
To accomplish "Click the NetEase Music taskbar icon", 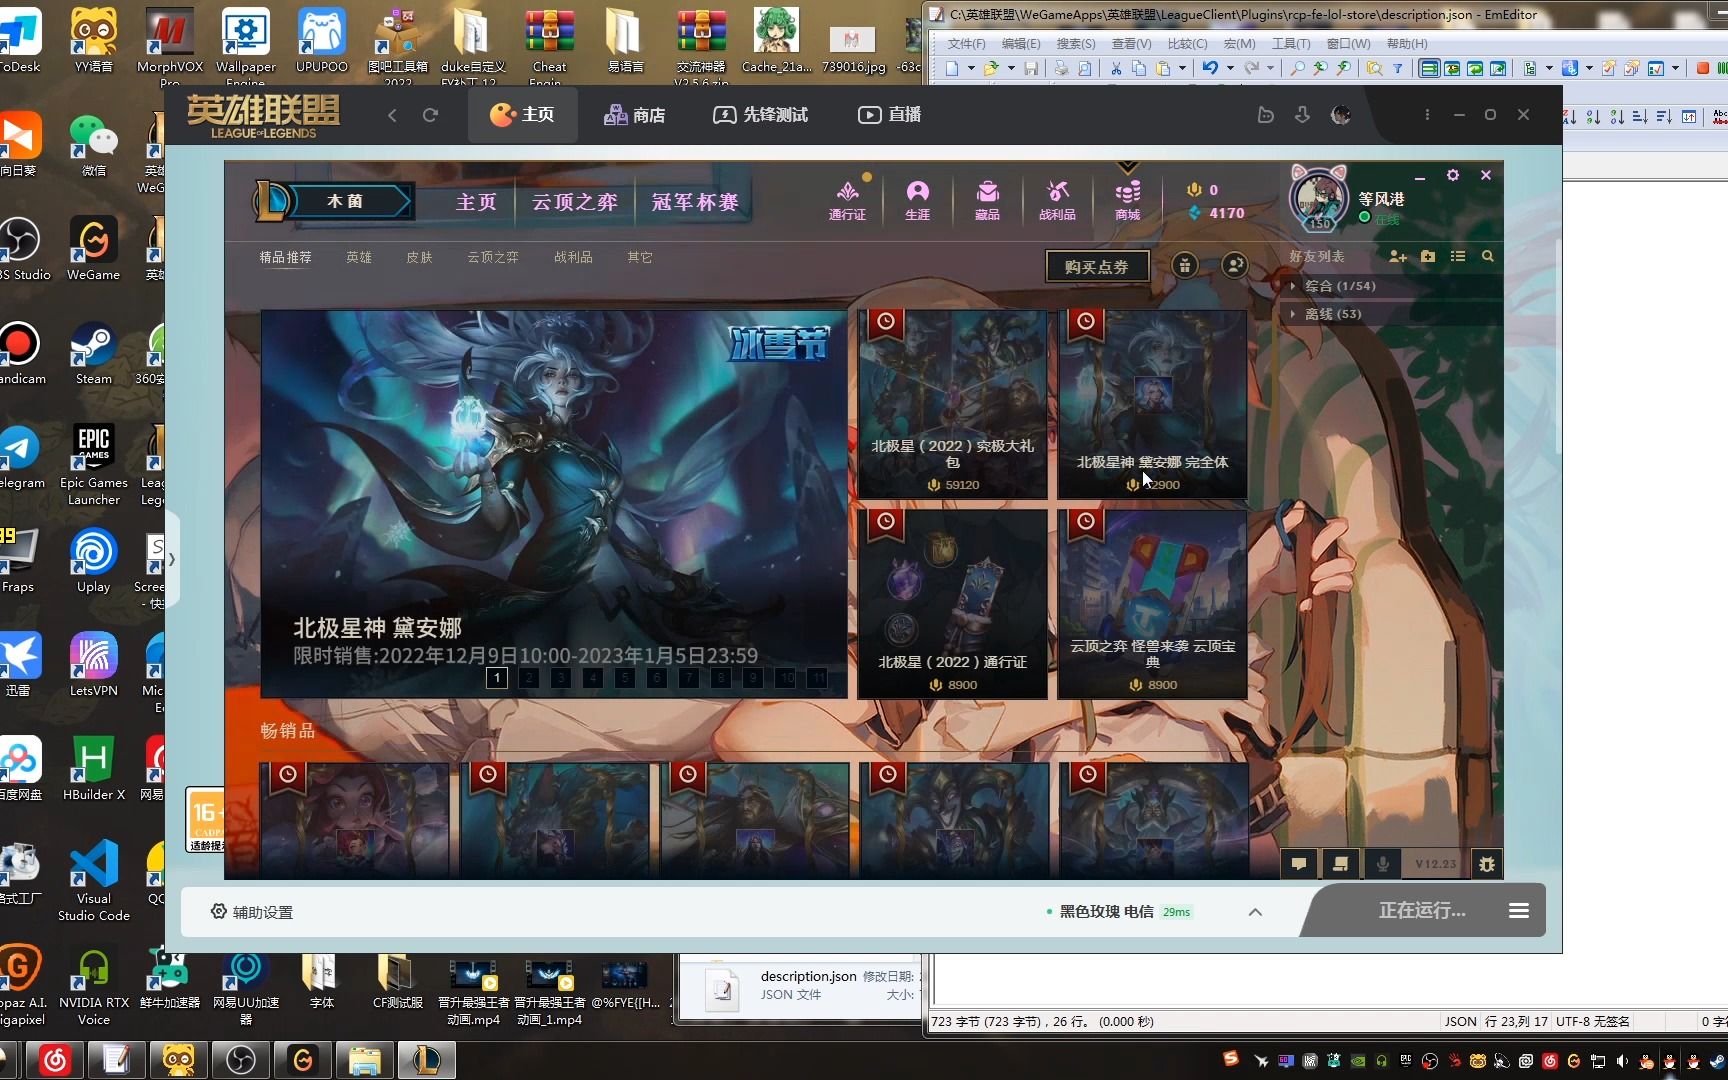I will pyautogui.click(x=54, y=1060).
